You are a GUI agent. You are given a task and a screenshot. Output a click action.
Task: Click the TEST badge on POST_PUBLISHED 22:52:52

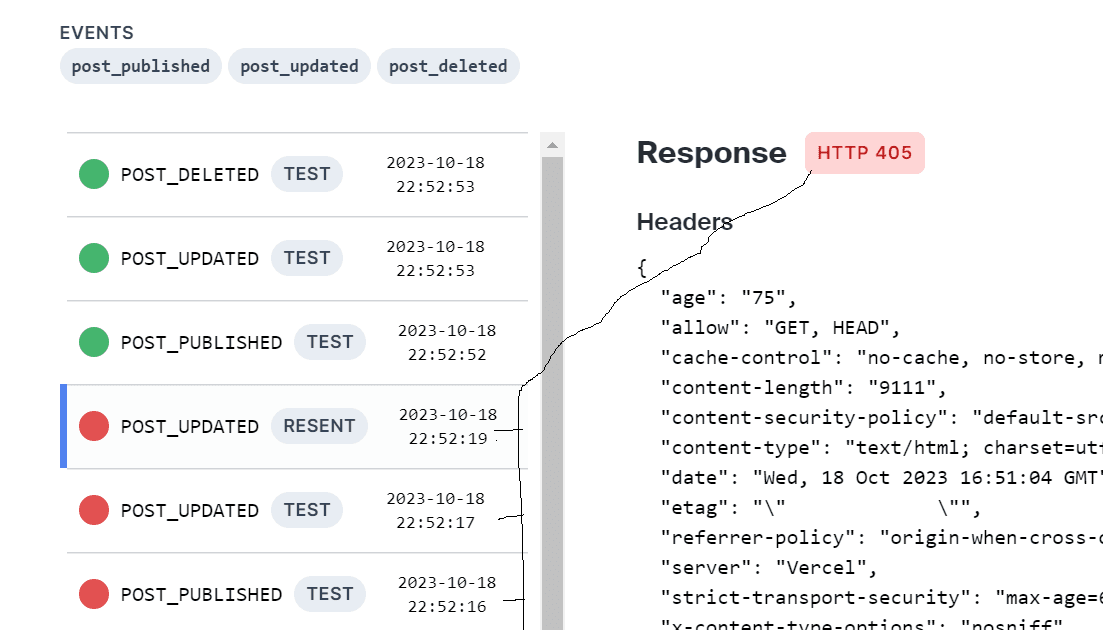(x=330, y=341)
